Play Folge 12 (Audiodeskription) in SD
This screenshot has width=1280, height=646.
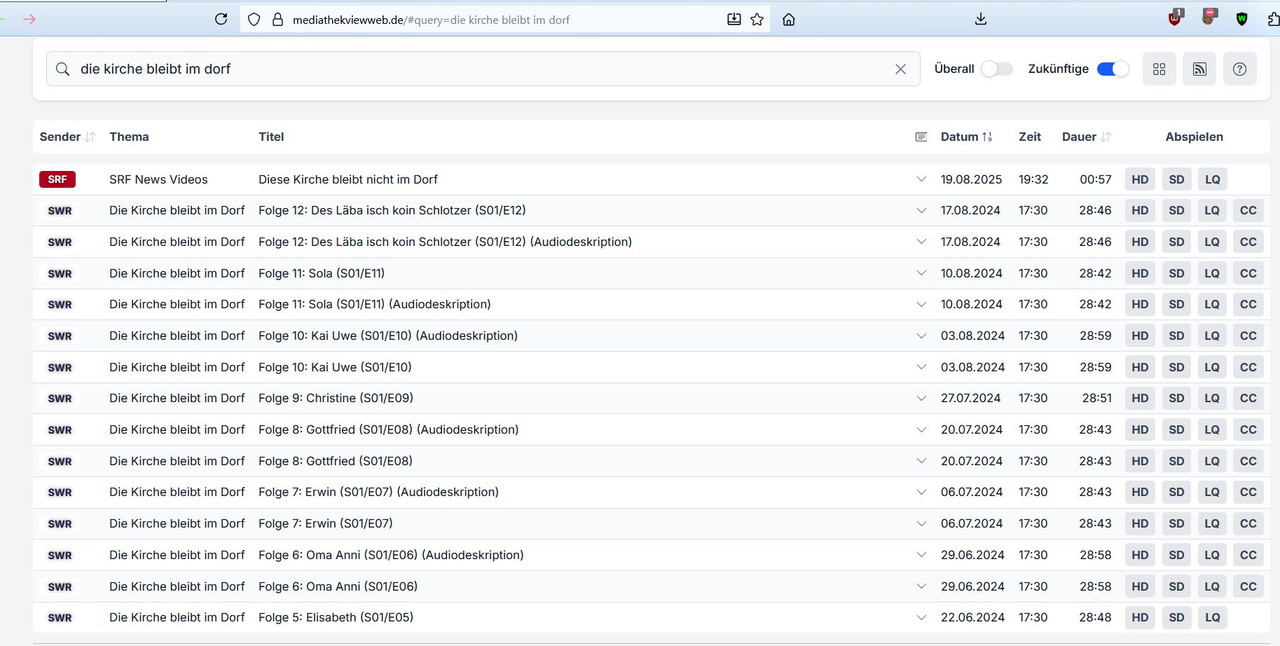1176,242
